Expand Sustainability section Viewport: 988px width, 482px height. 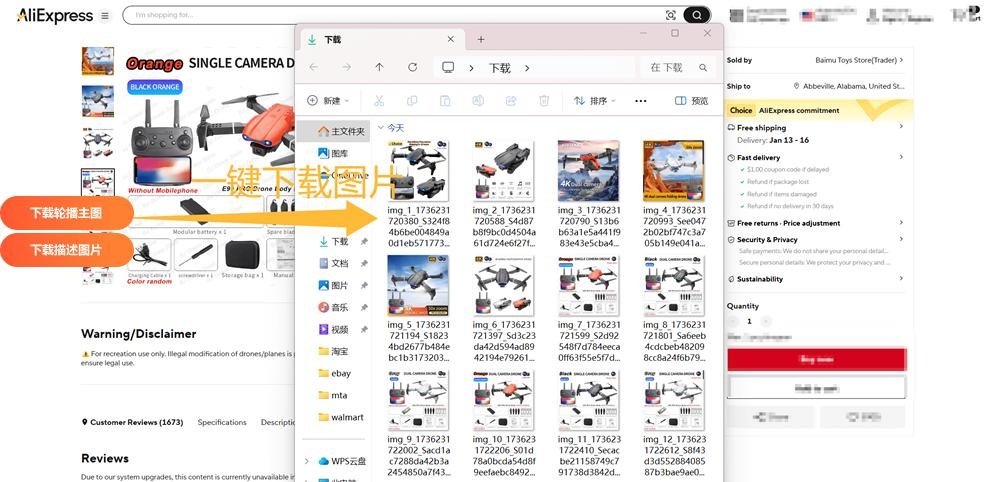tap(901, 278)
